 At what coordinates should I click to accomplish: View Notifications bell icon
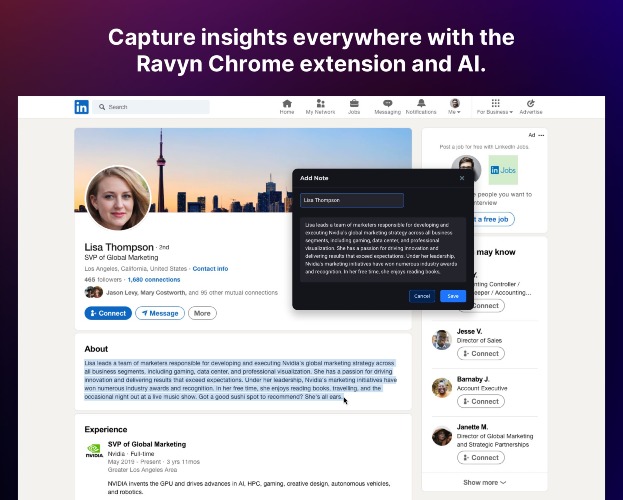[421, 107]
